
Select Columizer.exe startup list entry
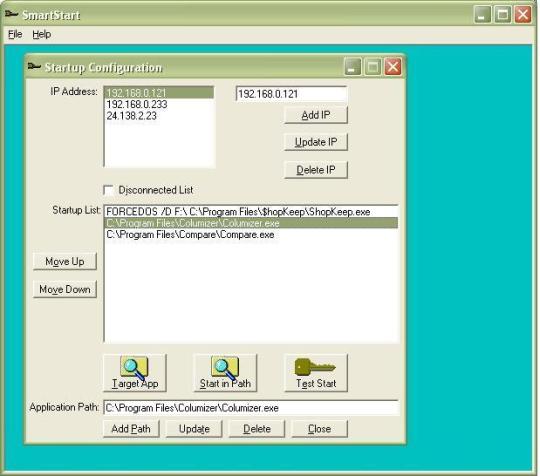(251, 223)
